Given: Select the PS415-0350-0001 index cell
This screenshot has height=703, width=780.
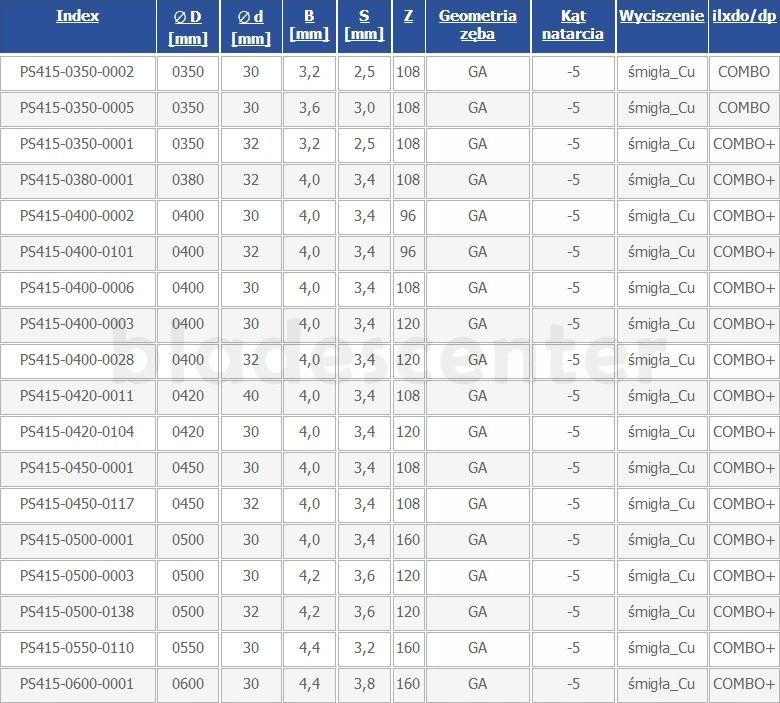Looking at the screenshot, I should tap(77, 144).
